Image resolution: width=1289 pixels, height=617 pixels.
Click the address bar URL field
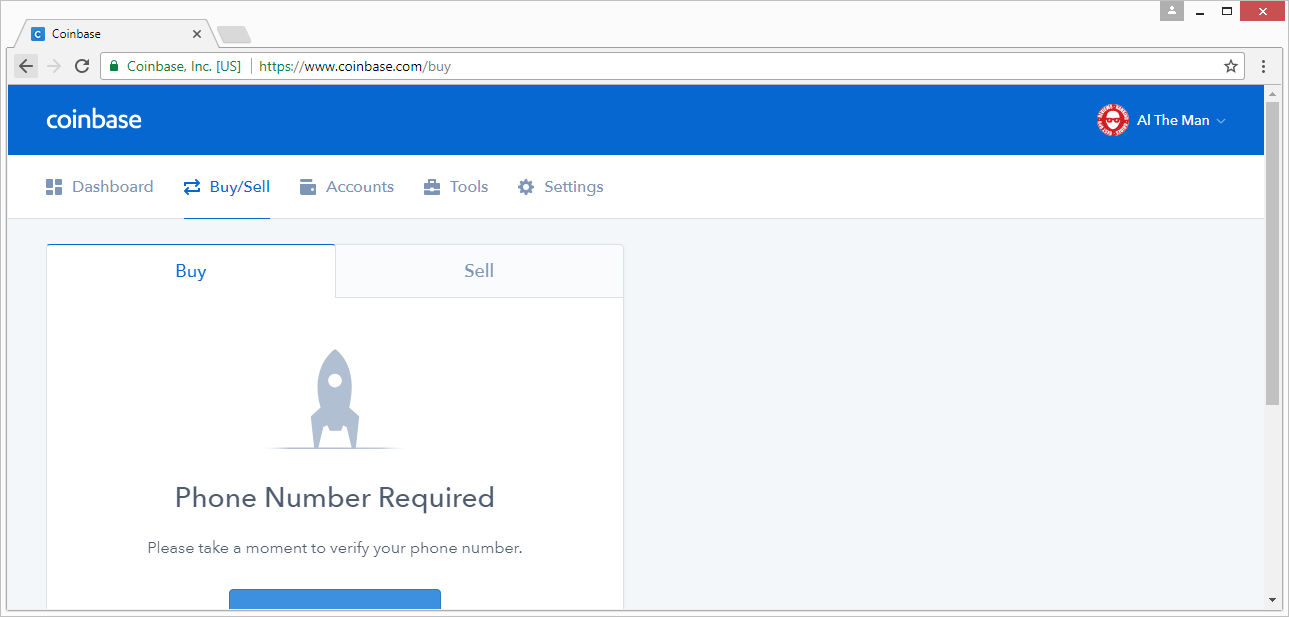[x=672, y=66]
